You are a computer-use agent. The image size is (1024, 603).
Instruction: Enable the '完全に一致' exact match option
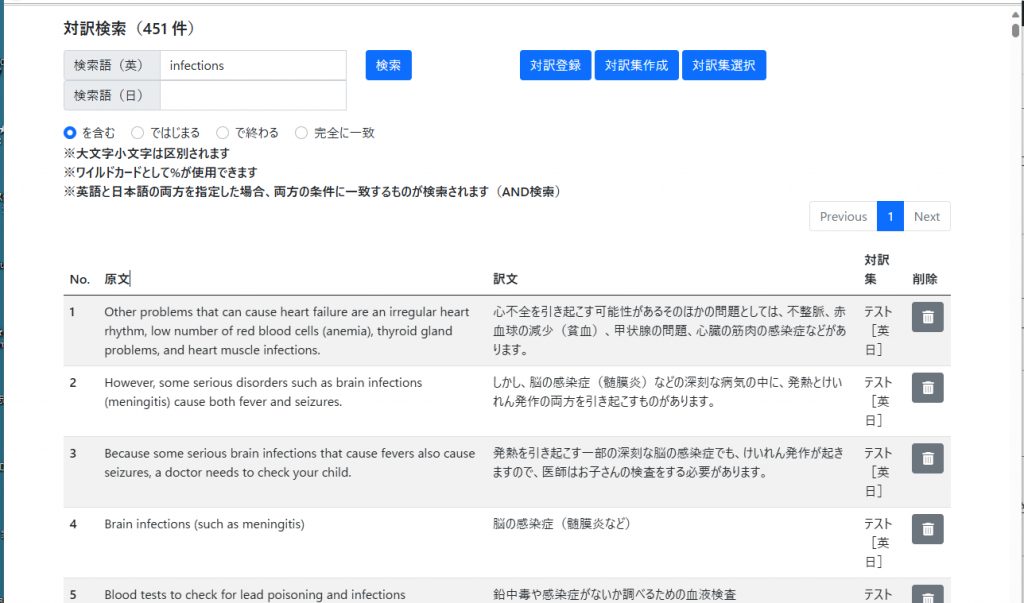[x=301, y=132]
